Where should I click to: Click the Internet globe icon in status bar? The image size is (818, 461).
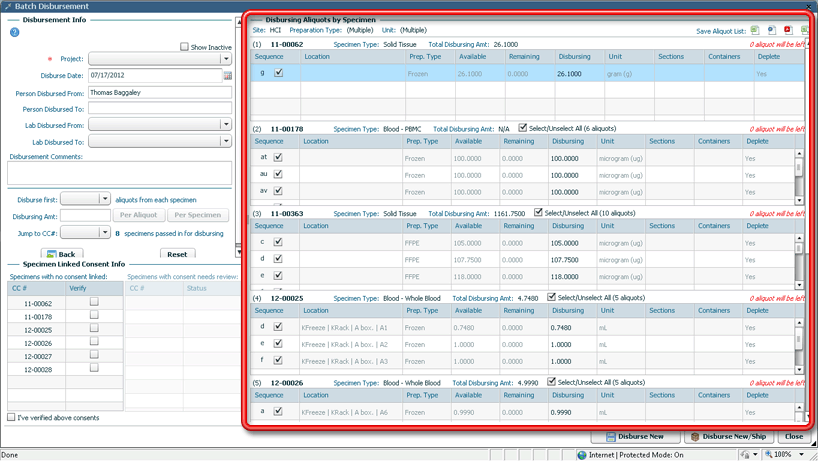[582, 455]
